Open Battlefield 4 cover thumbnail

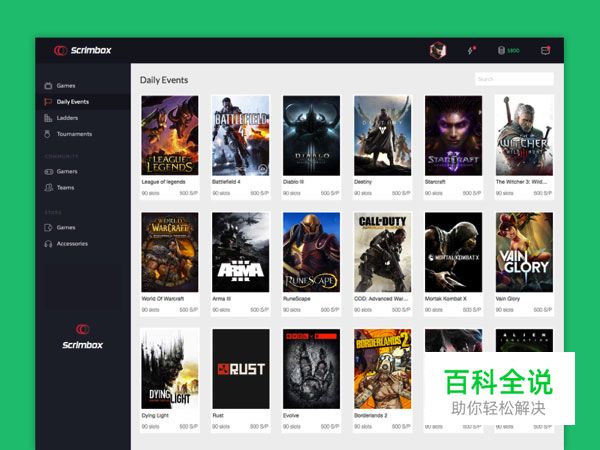coord(241,135)
